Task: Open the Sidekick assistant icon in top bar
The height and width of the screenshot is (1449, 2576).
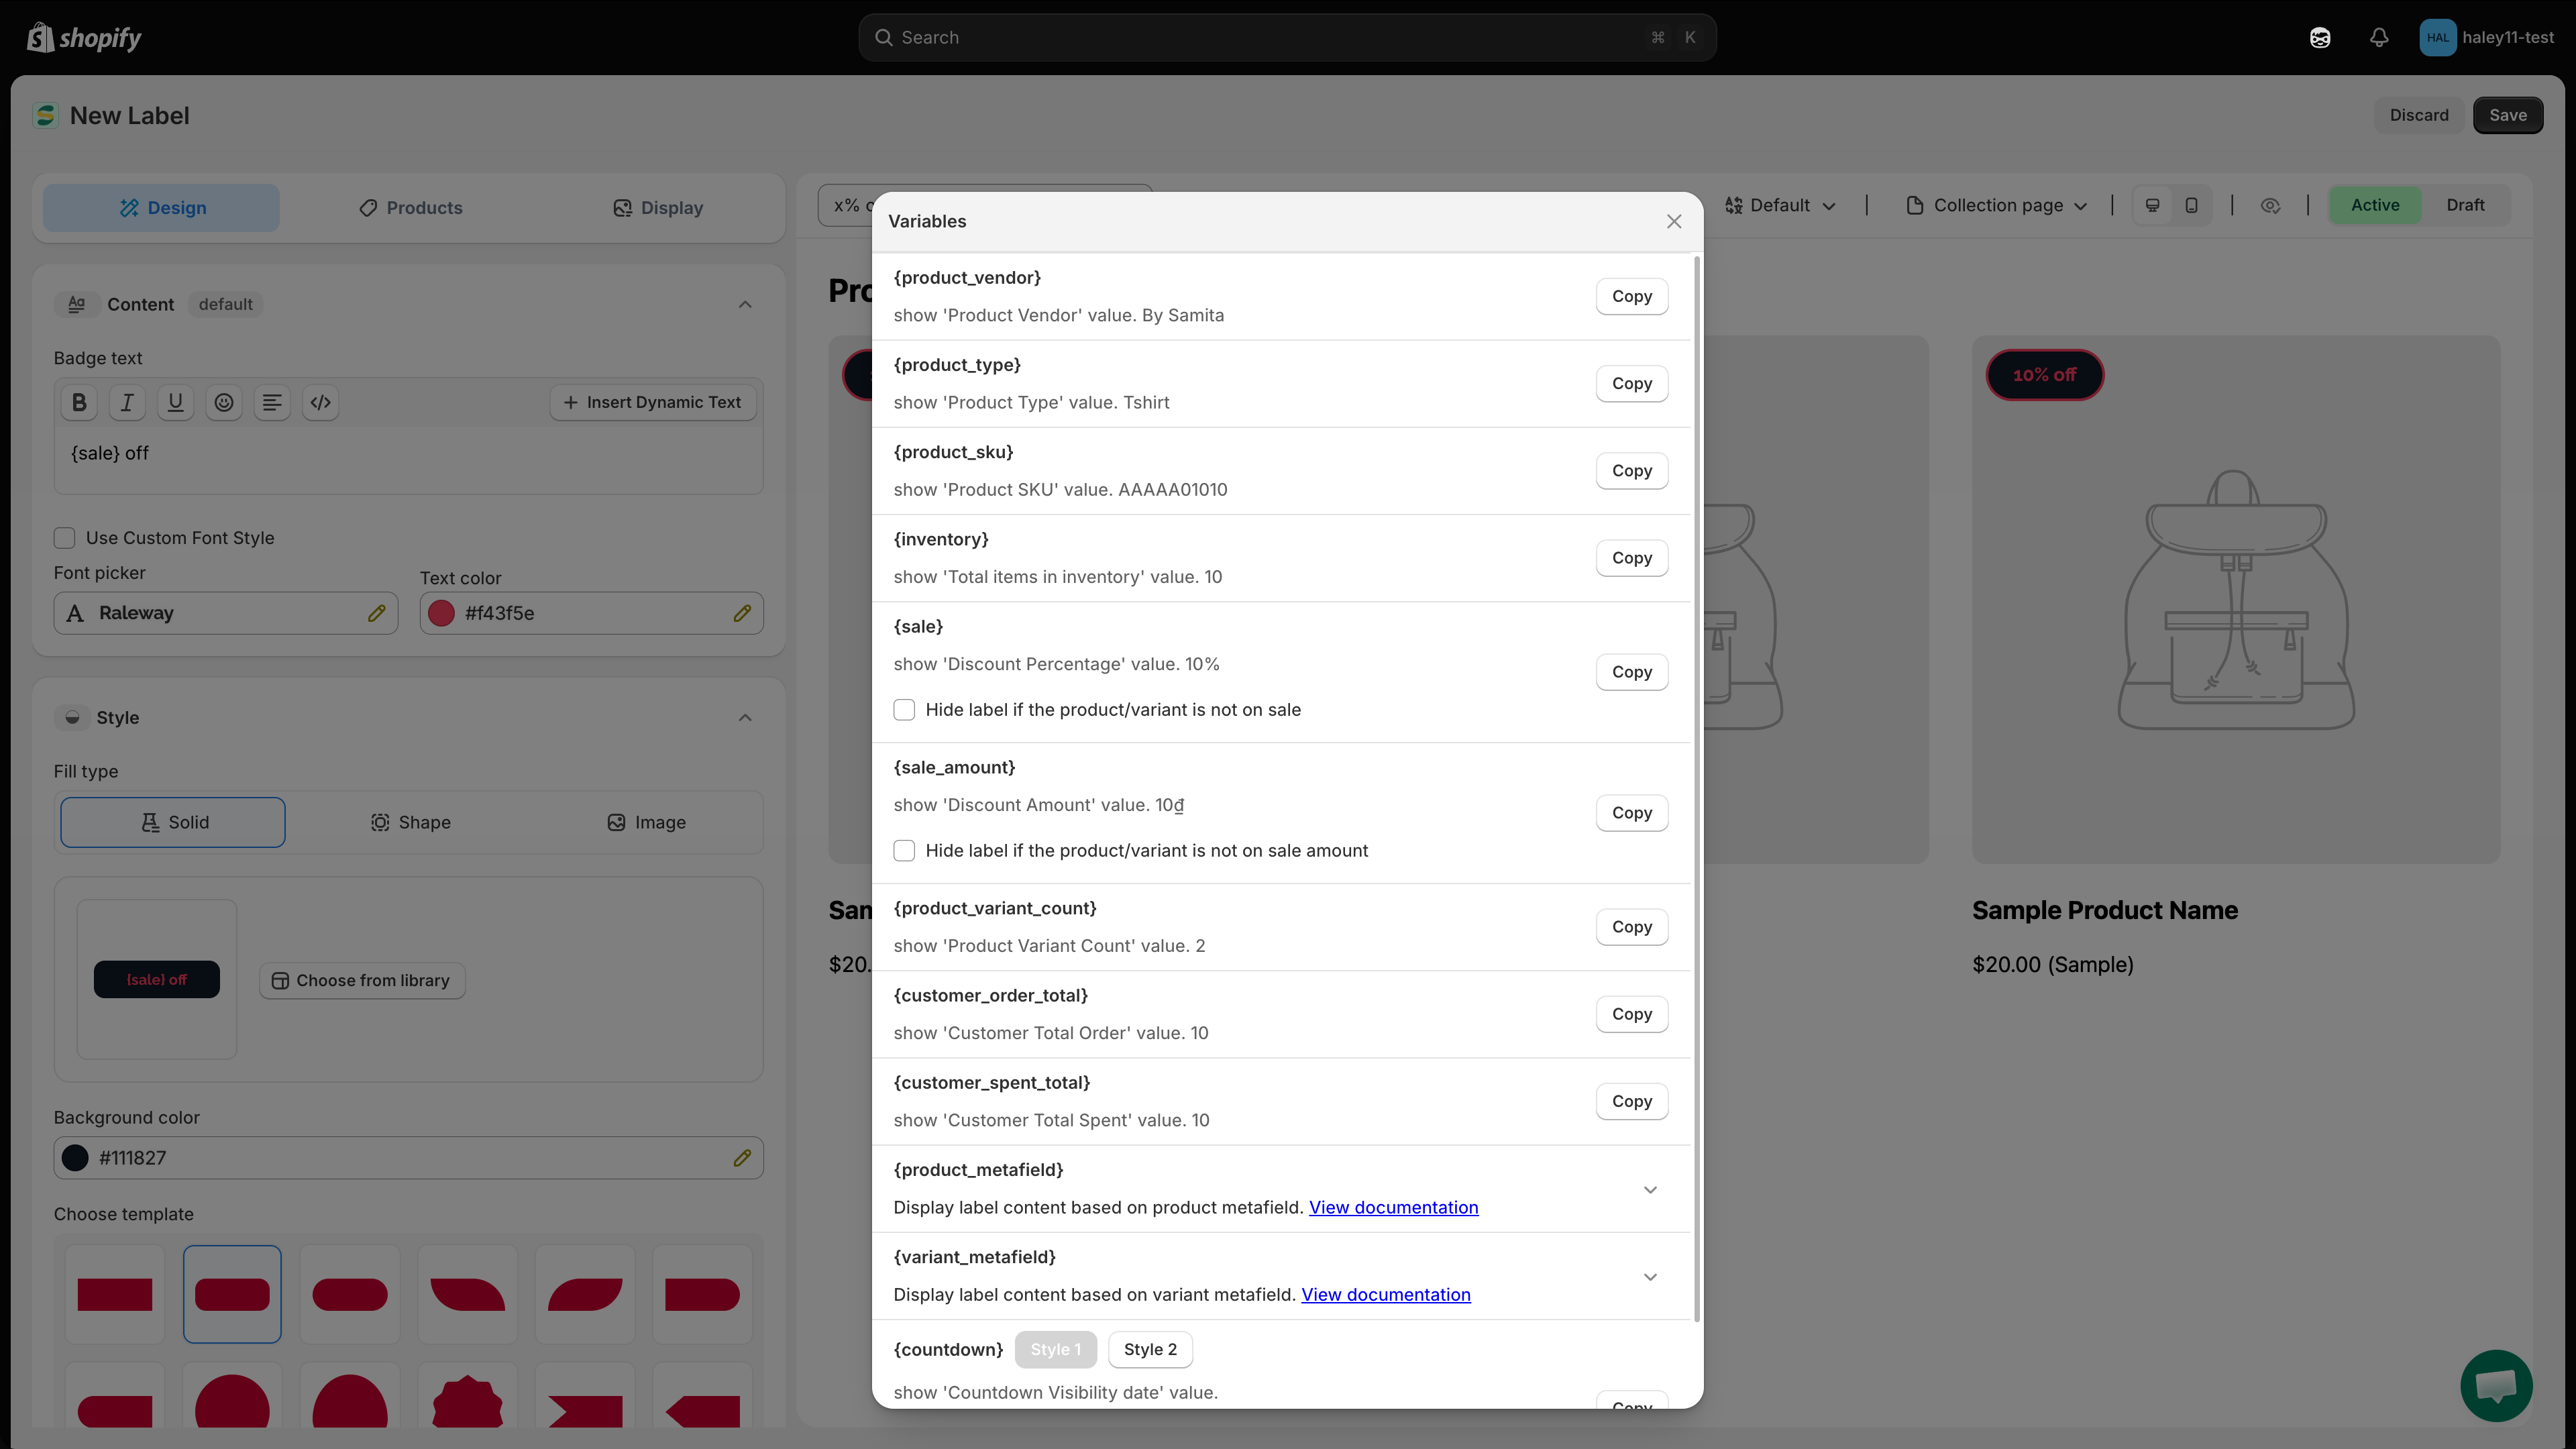Action: [2320, 37]
